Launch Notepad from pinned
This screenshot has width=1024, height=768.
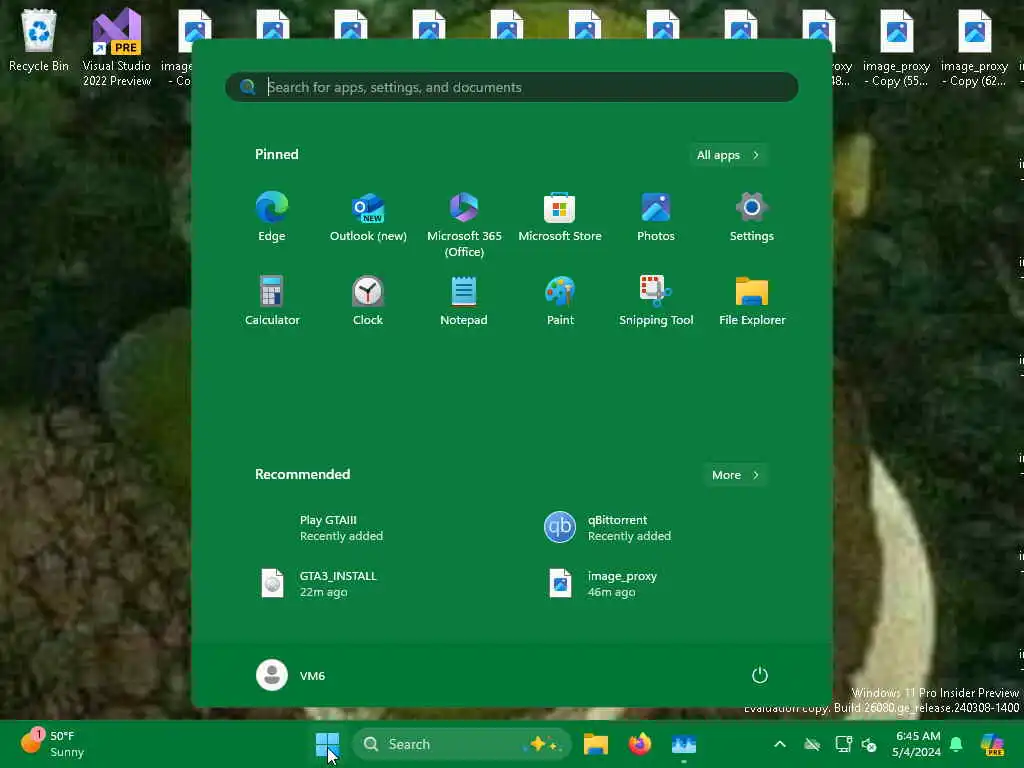pyautogui.click(x=464, y=301)
